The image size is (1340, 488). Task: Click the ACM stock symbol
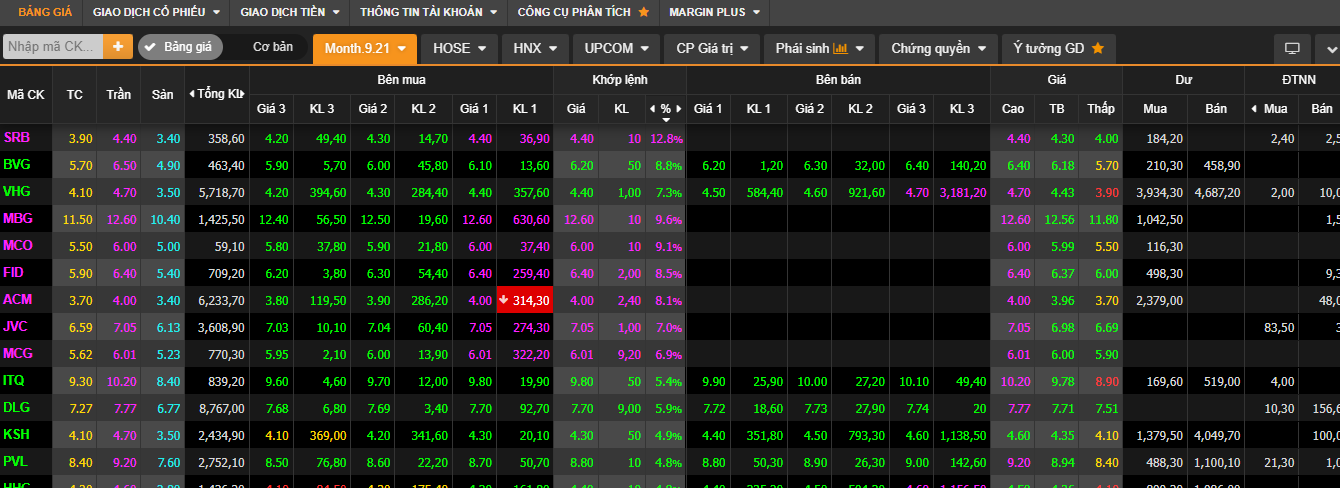[18, 300]
